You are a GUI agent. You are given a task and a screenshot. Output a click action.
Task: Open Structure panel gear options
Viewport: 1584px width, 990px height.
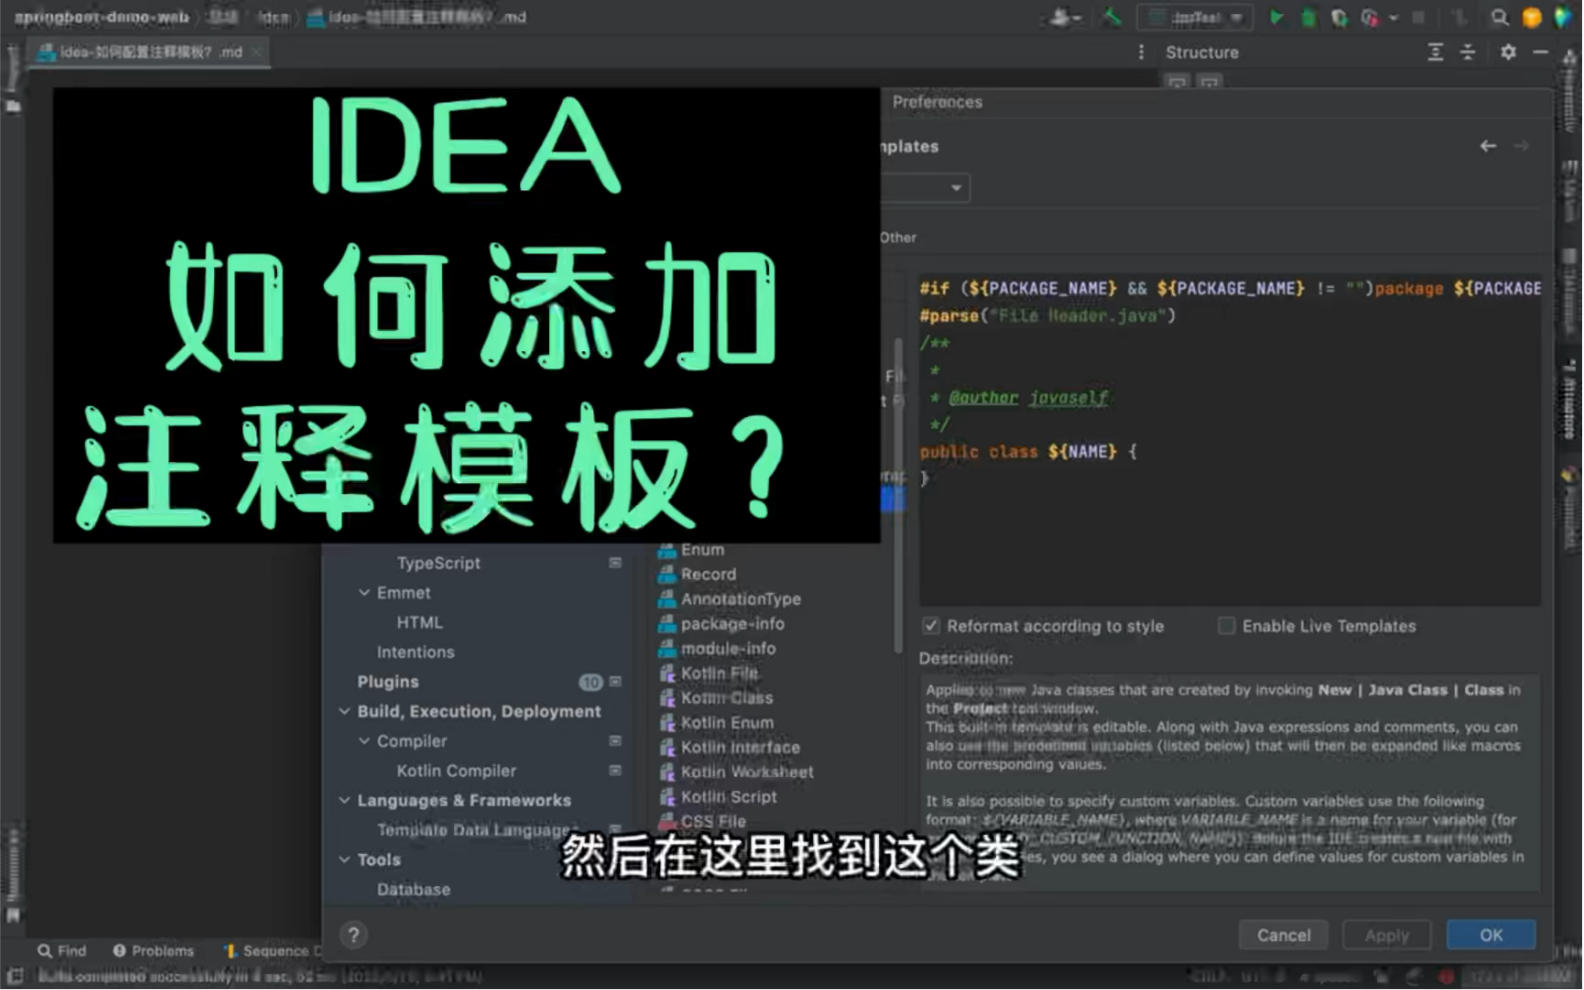click(x=1508, y=52)
